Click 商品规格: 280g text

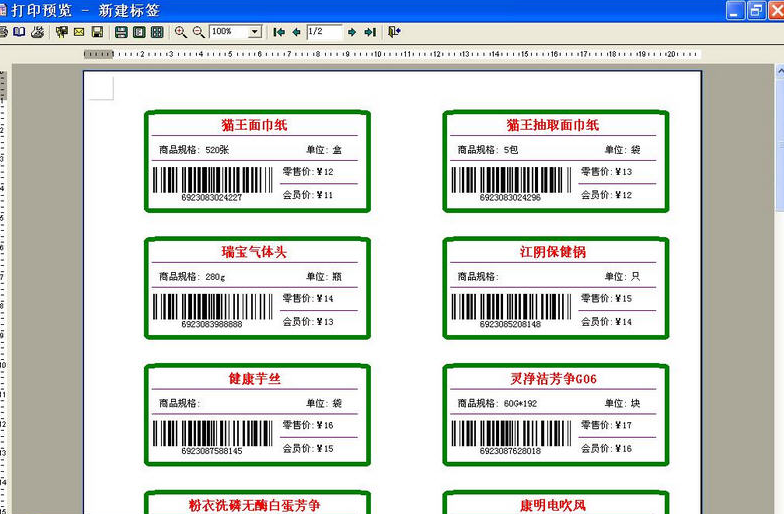(x=192, y=276)
